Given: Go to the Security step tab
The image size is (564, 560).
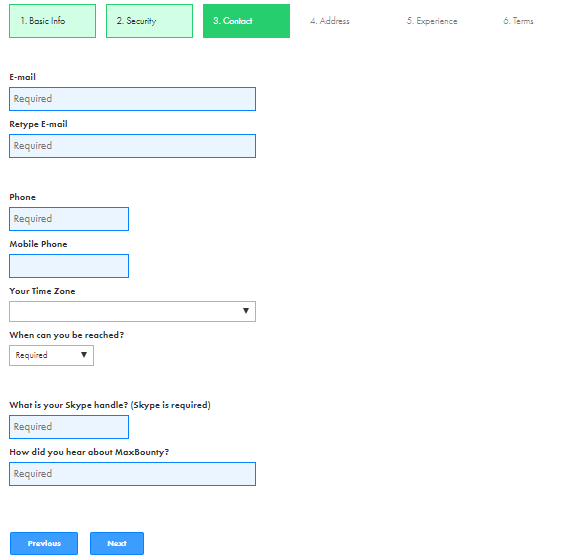Looking at the screenshot, I should (149, 21).
